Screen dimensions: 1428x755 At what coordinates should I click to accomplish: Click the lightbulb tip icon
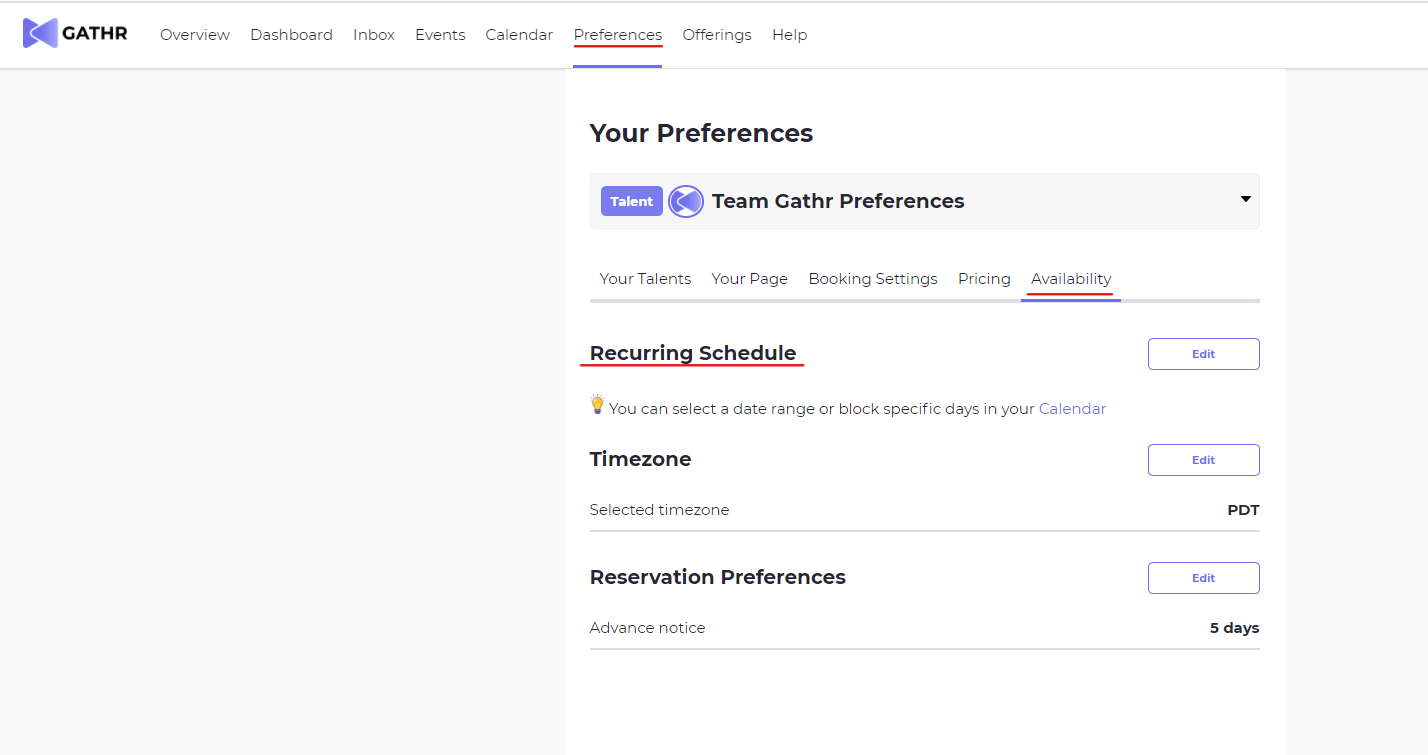click(597, 405)
